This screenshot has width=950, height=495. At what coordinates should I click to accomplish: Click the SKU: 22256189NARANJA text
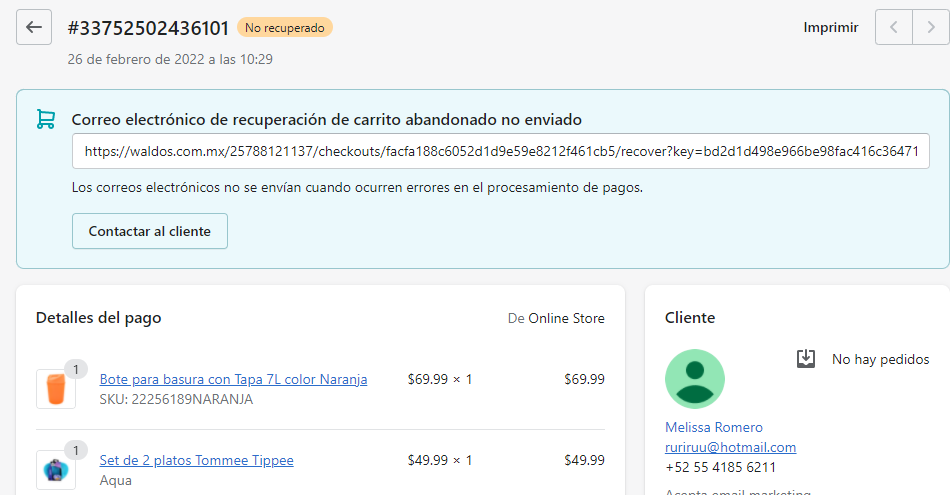tap(176, 399)
